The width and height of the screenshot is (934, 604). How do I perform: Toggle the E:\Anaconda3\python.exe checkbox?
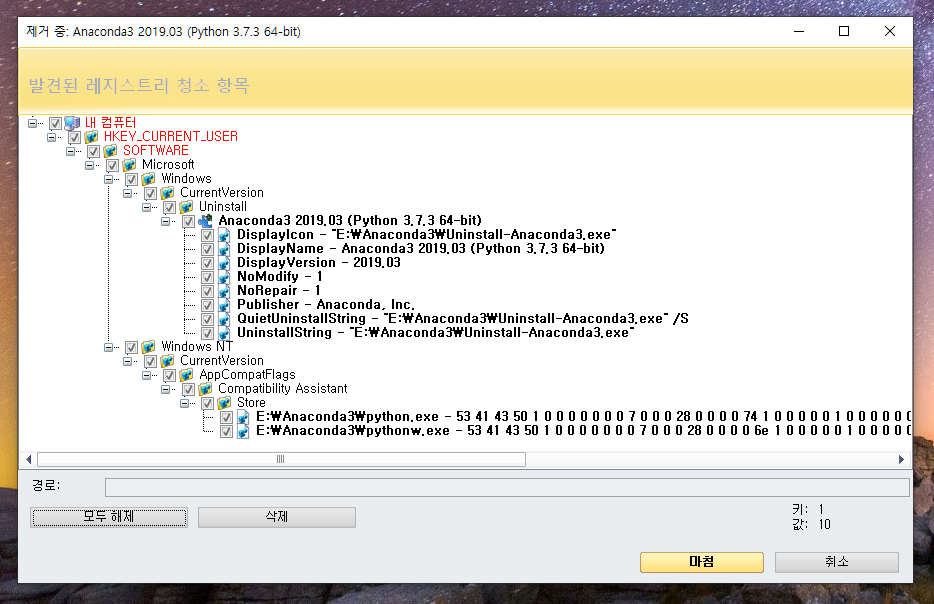coord(226,418)
